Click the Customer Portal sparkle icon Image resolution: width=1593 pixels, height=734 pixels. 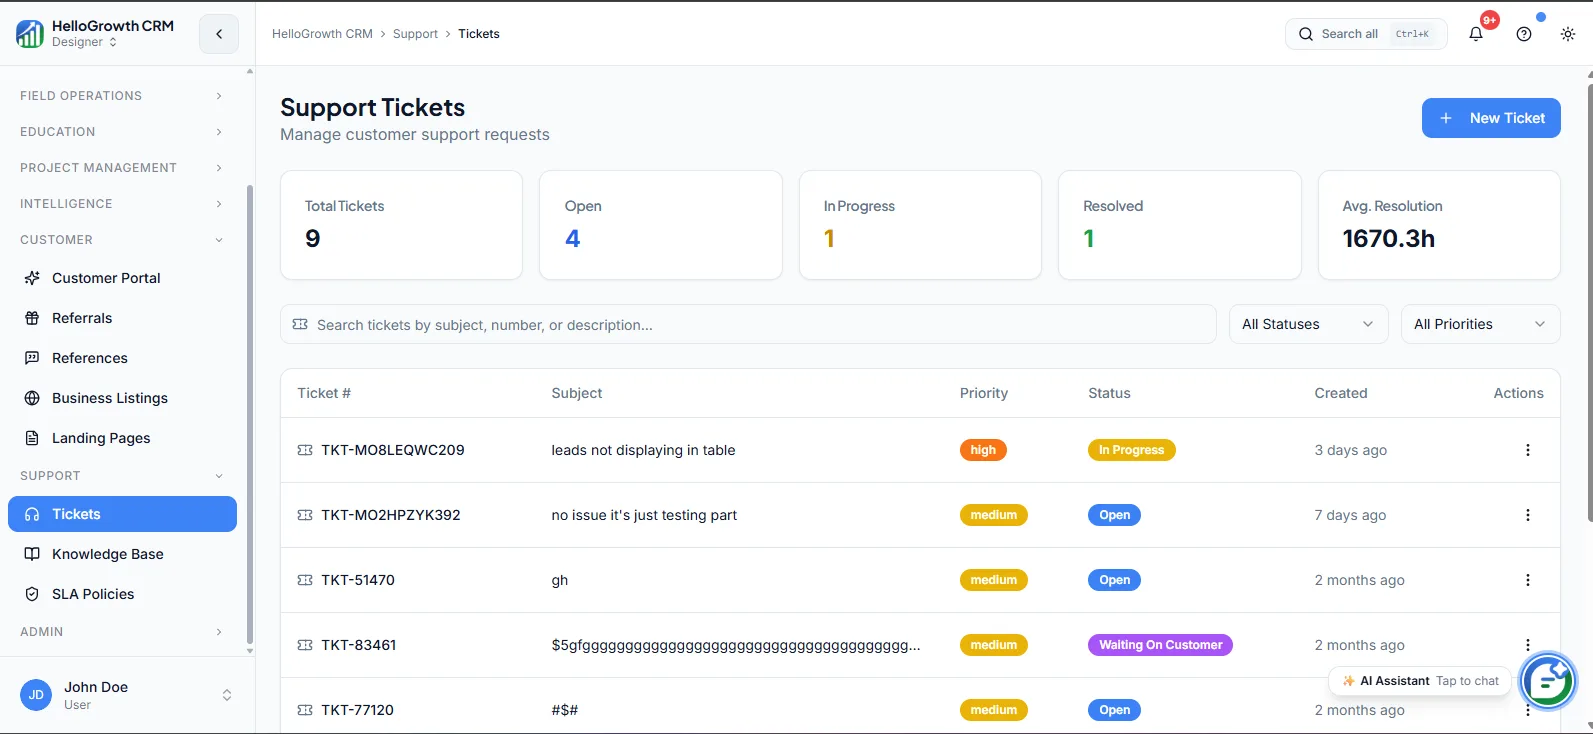(32, 278)
